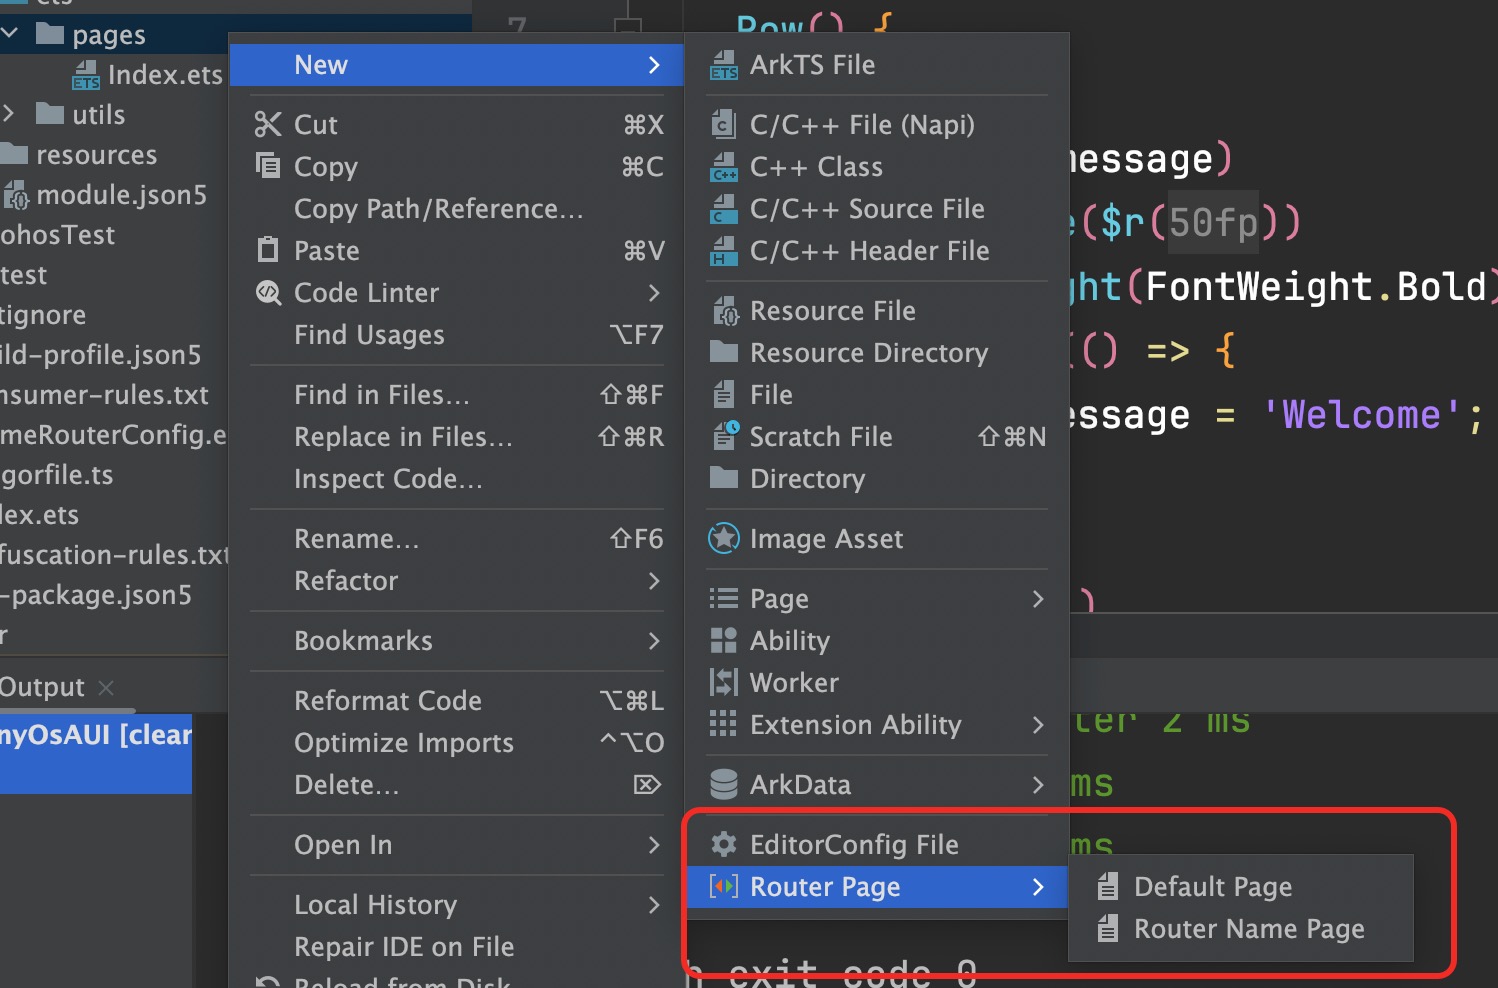Click the C/C++ Header File icon
The image size is (1498, 988).
click(x=724, y=251)
